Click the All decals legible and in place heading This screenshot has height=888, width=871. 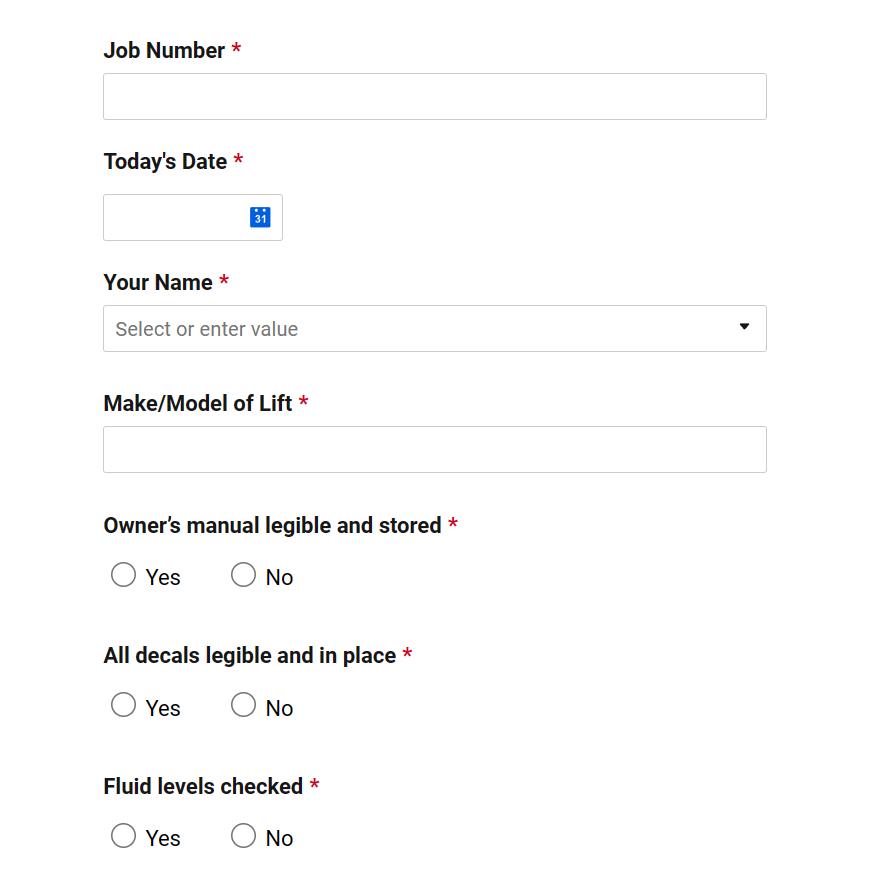coord(250,656)
